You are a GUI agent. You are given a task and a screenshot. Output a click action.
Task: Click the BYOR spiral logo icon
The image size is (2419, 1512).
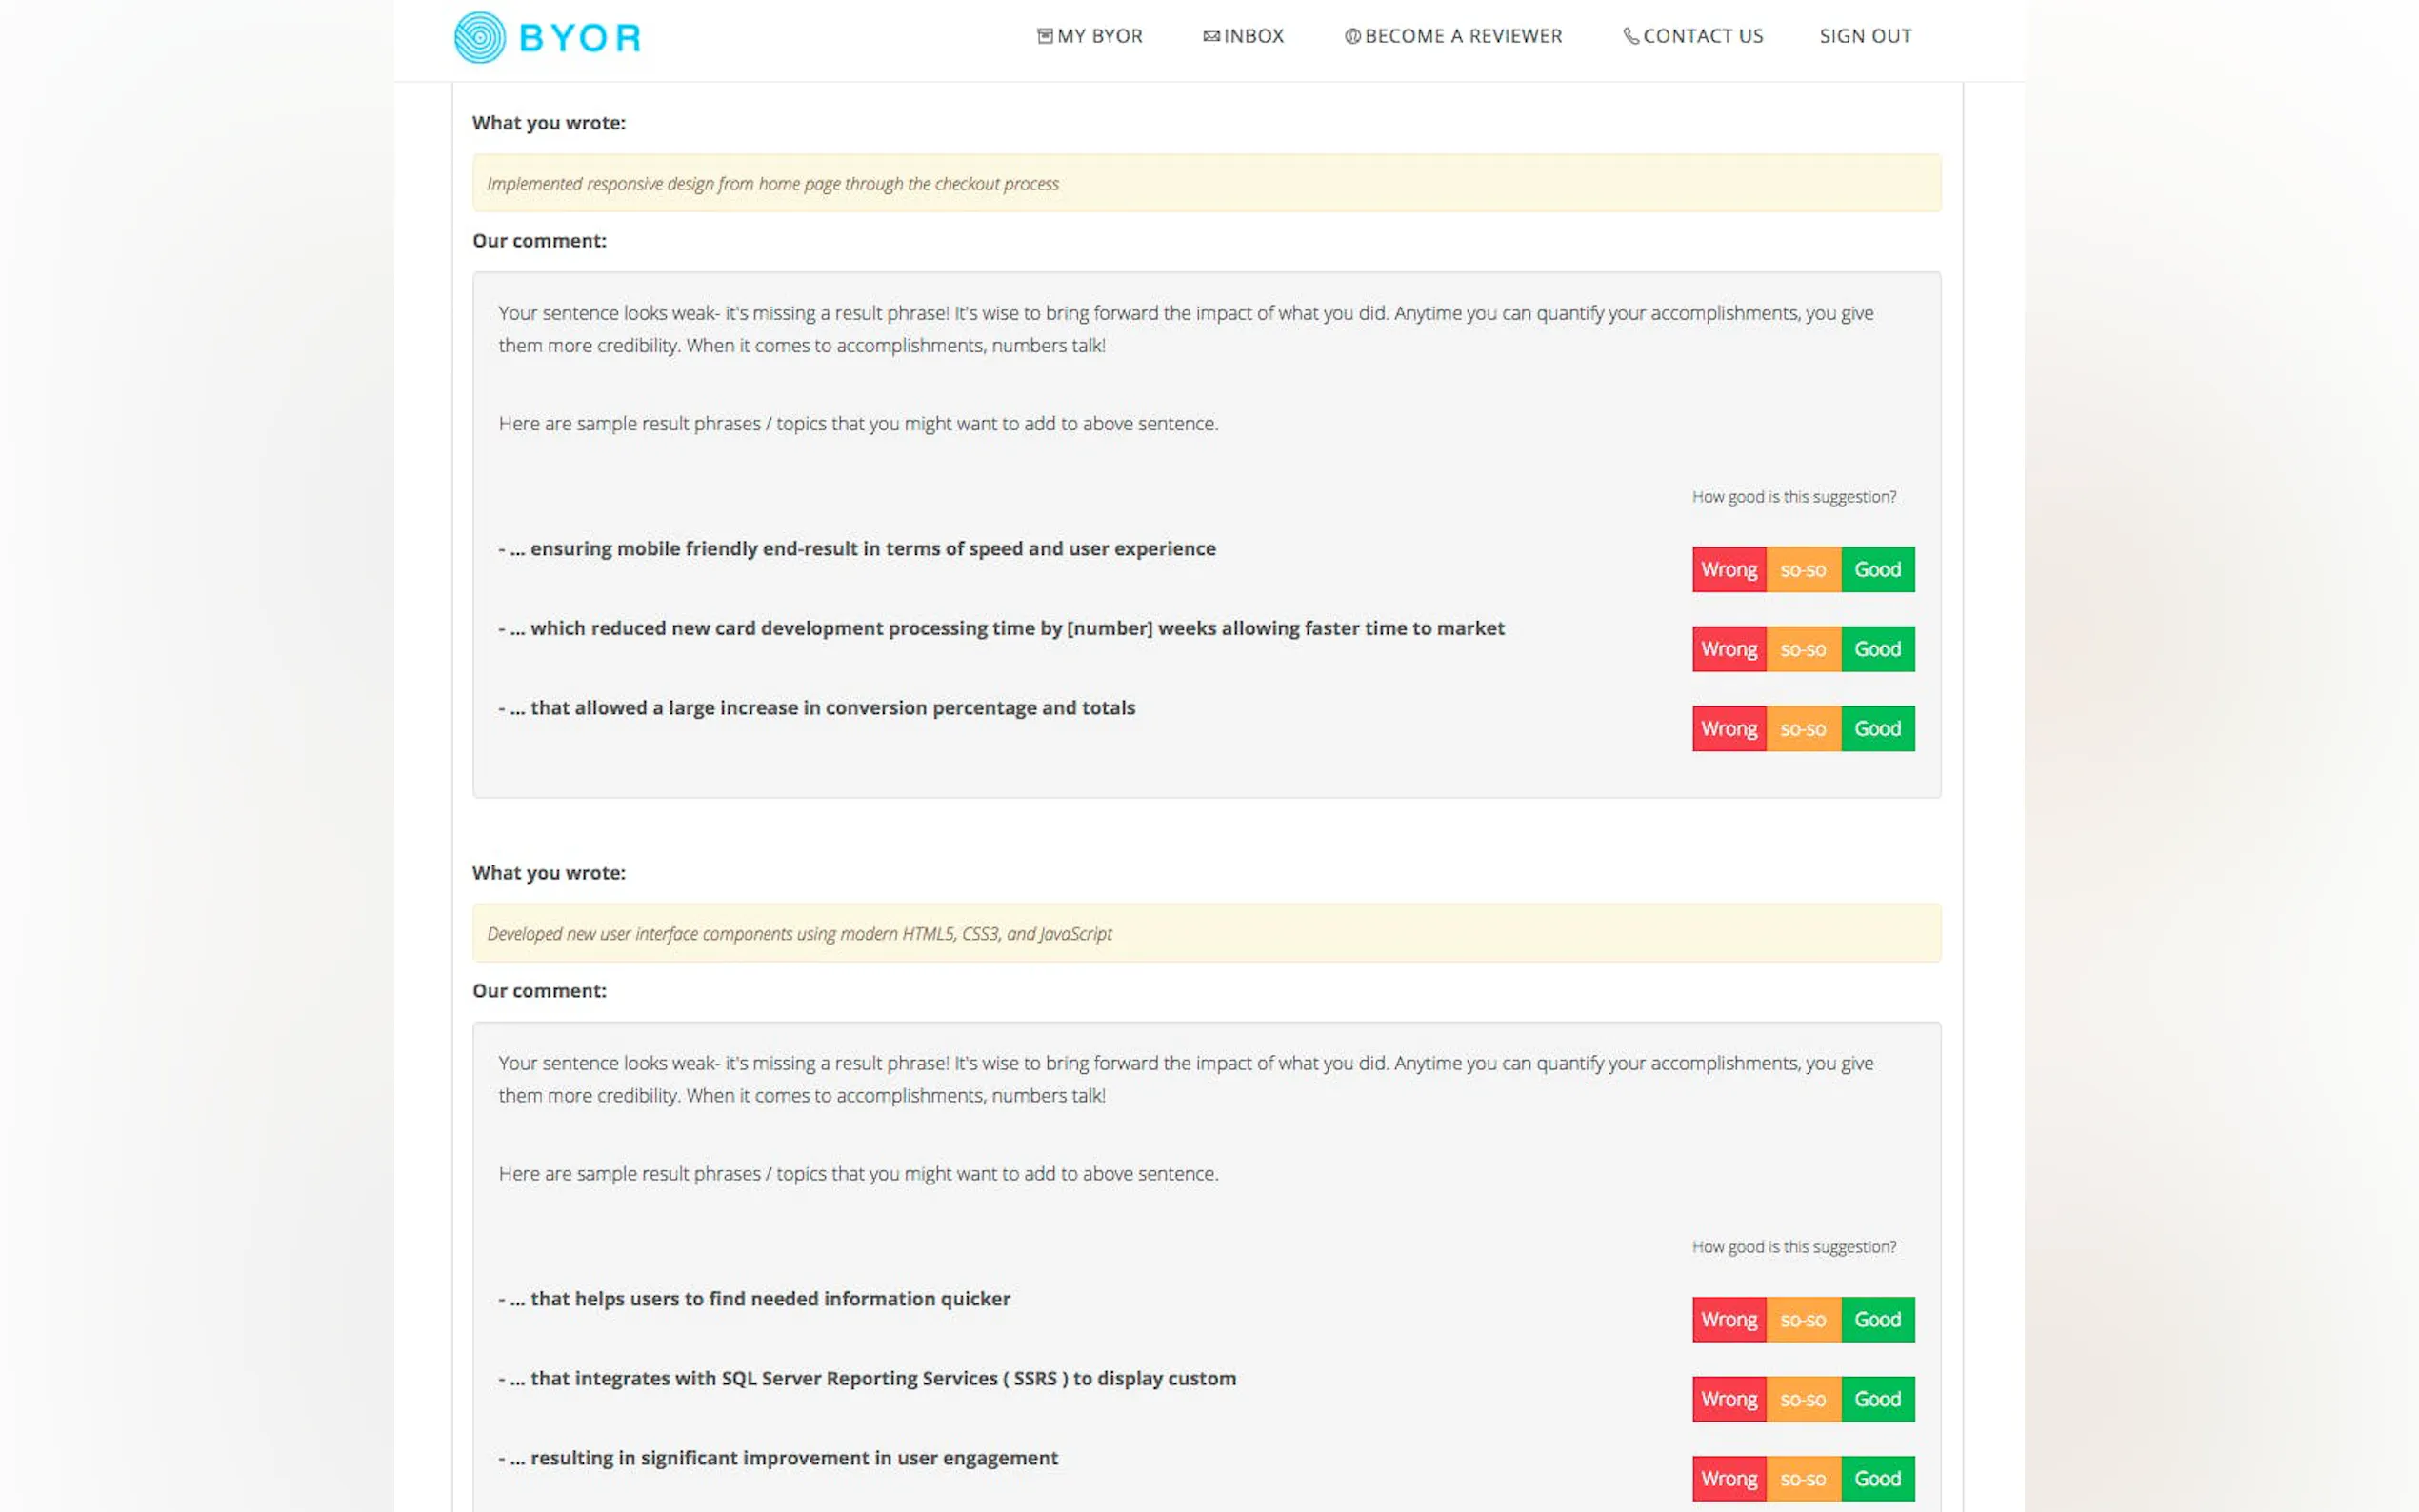coord(480,38)
